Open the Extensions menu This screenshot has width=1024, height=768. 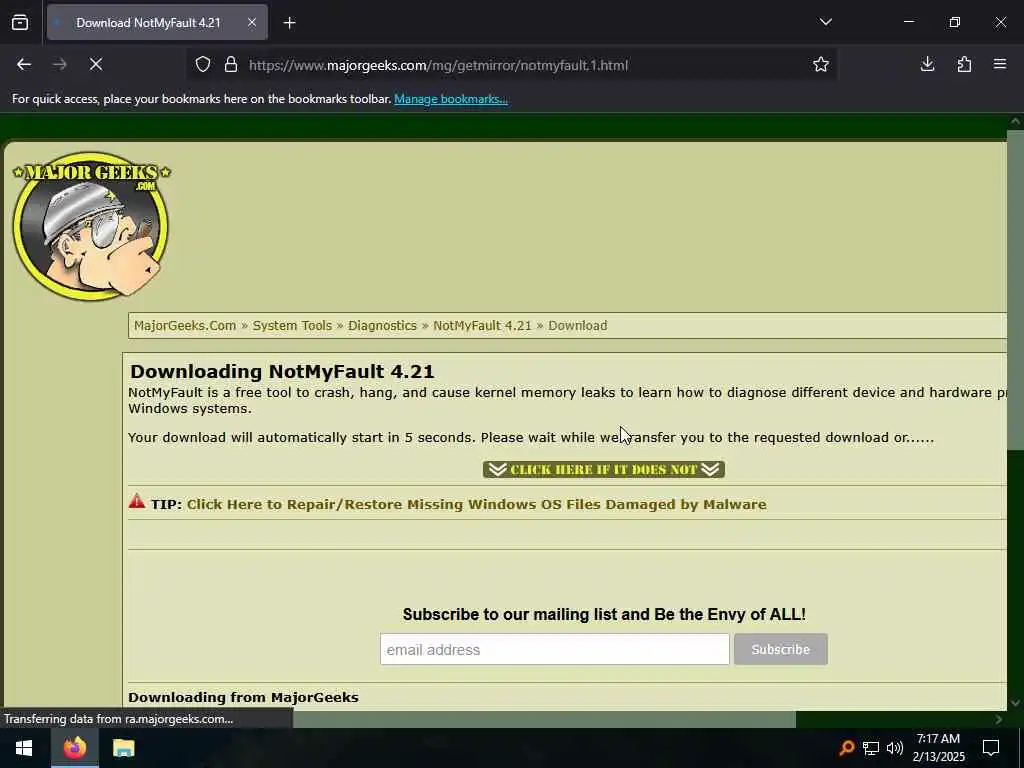click(964, 64)
